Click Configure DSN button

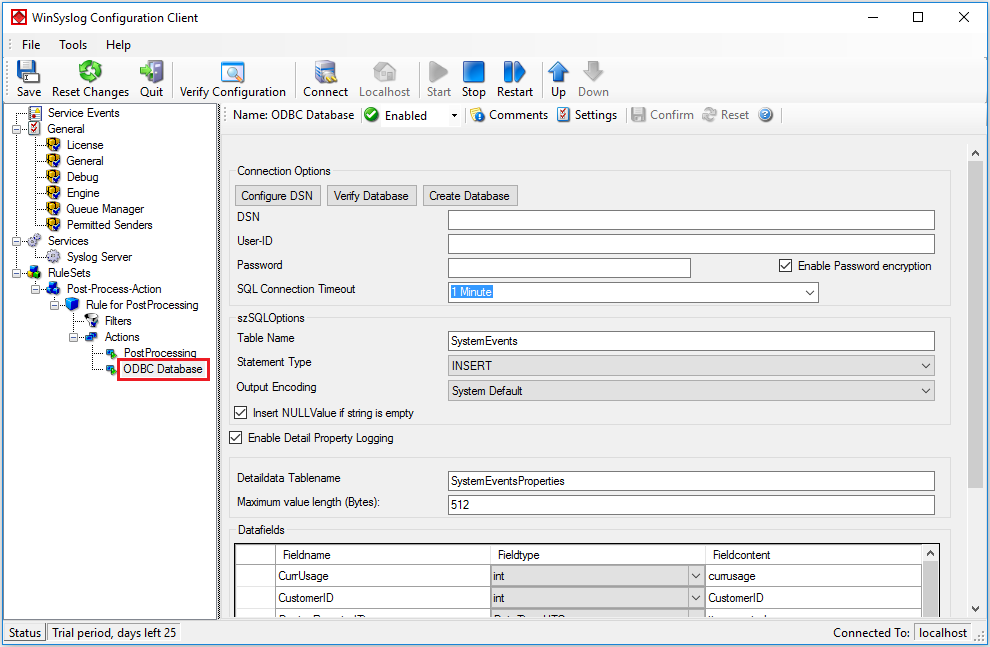point(277,196)
